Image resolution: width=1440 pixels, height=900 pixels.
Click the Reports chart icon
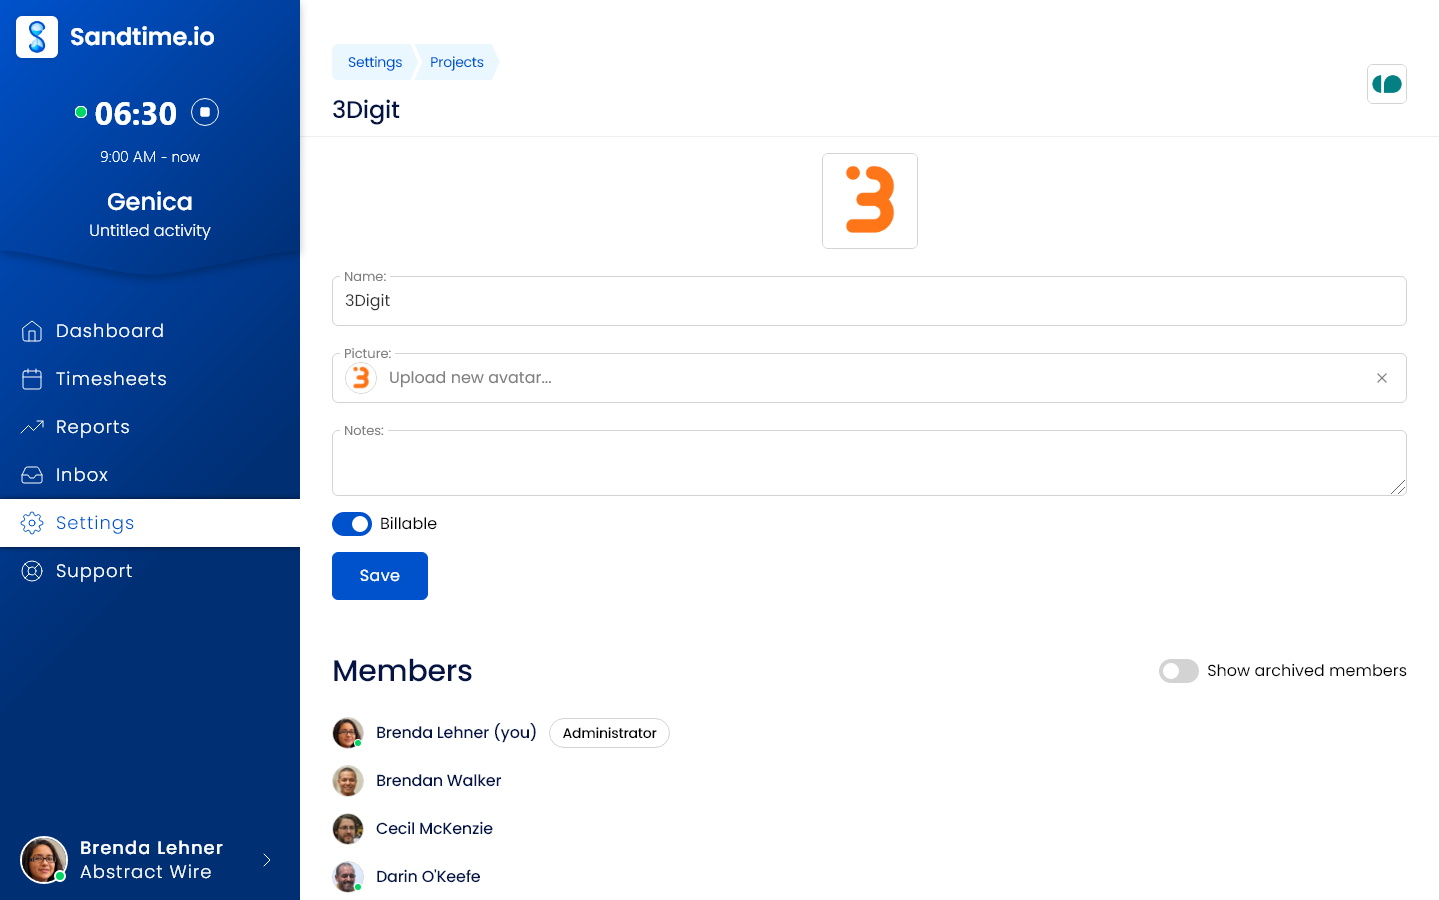click(x=32, y=427)
